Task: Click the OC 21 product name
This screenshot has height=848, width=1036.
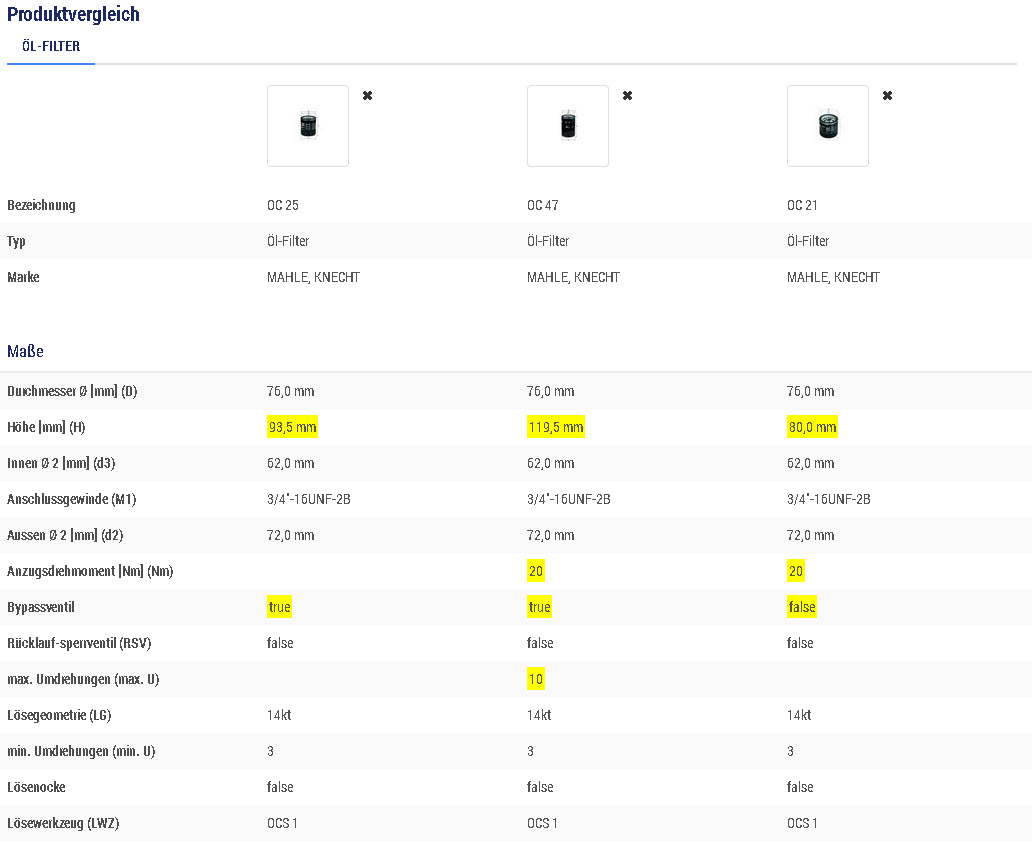Action: tap(802, 206)
